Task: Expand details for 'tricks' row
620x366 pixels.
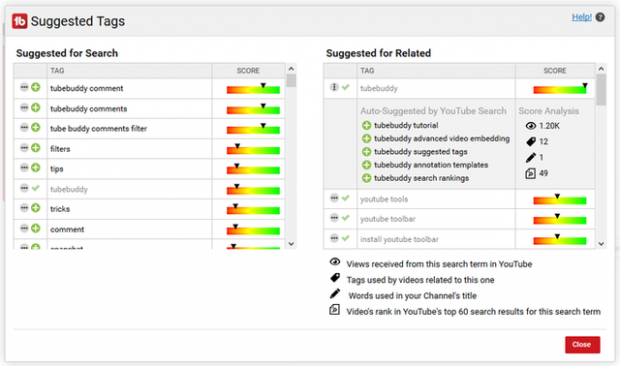Action: point(24,208)
